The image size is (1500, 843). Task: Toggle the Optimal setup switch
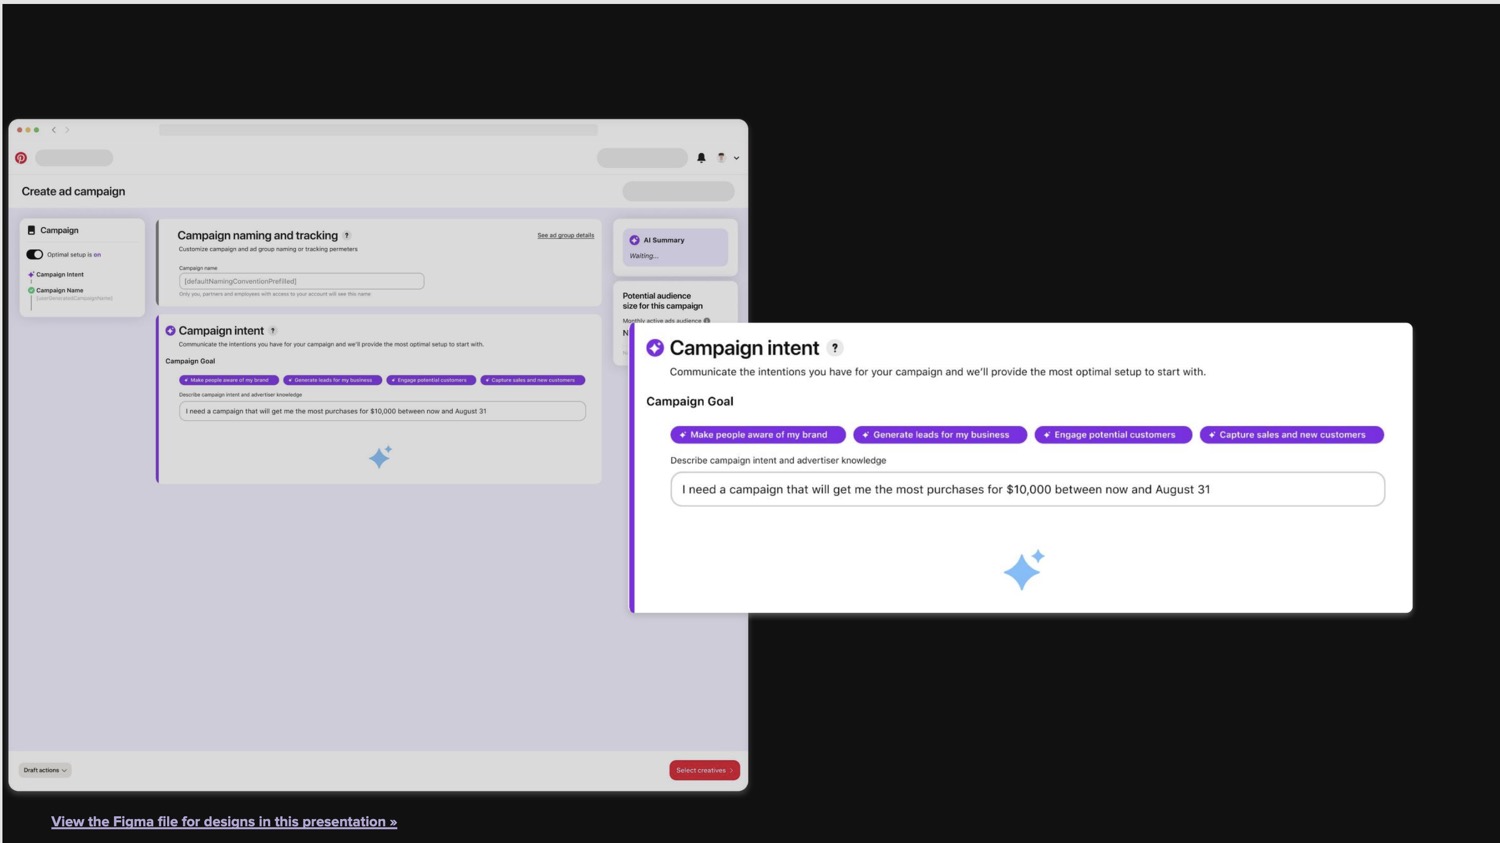tap(35, 255)
